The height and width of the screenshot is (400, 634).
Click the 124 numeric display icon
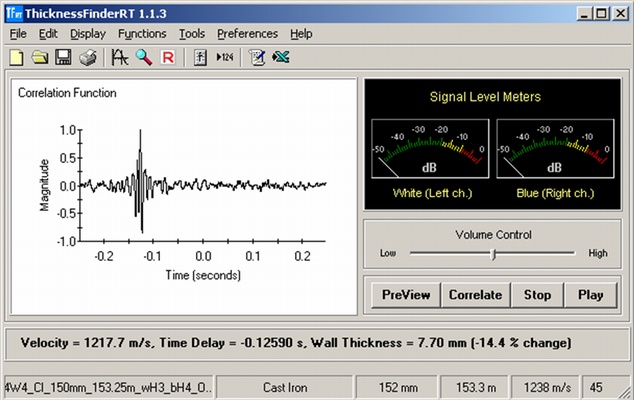(x=225, y=58)
